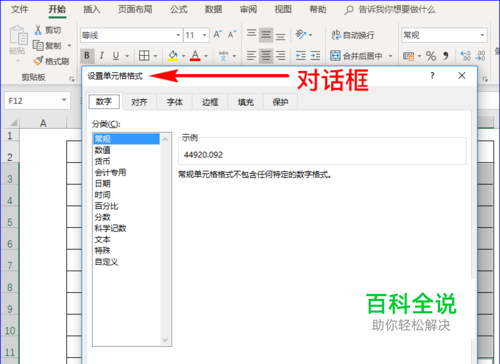
Task: Open the 对齐 tab in dialog
Action: coord(139,102)
